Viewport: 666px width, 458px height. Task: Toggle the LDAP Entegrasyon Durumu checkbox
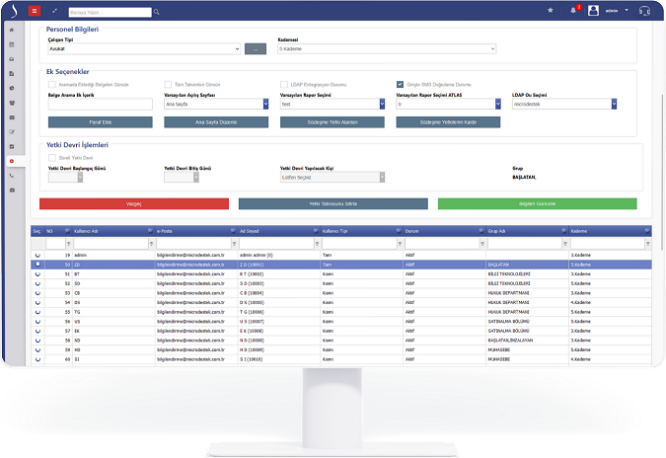click(284, 85)
